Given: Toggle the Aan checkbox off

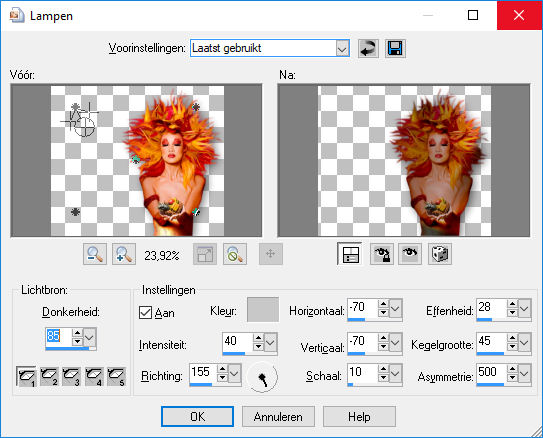Looking at the screenshot, I should pyautogui.click(x=145, y=312).
